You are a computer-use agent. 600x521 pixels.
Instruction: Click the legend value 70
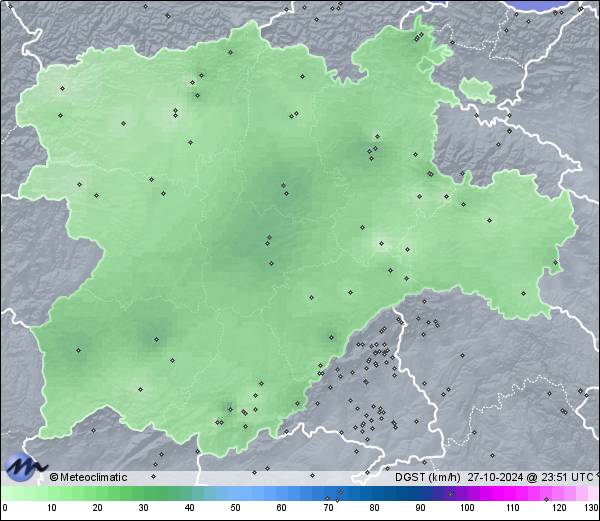(328, 508)
